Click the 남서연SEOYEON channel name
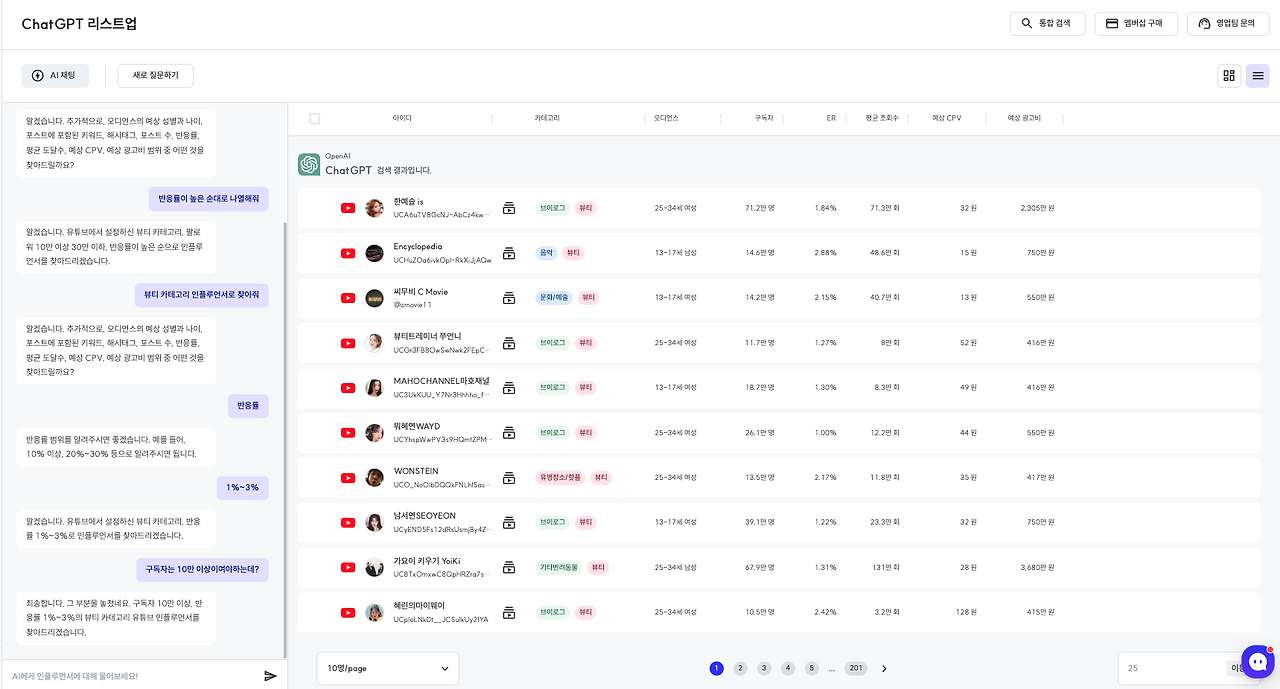Viewport: 1280px width, 689px height. point(423,516)
